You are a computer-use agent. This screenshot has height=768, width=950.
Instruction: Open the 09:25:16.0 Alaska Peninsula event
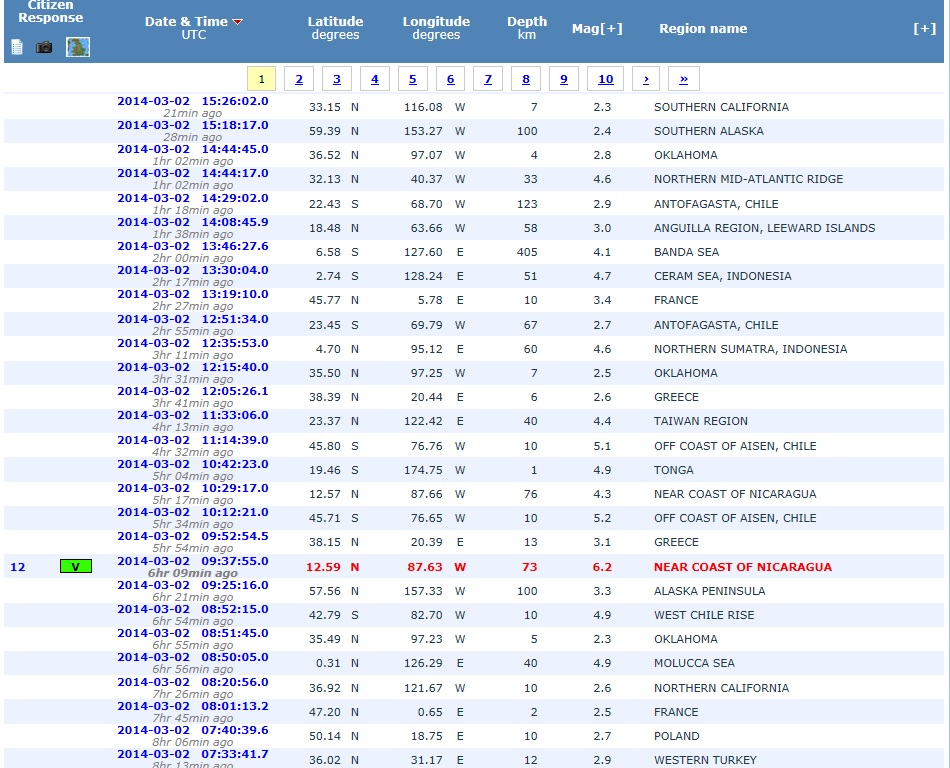(193, 585)
